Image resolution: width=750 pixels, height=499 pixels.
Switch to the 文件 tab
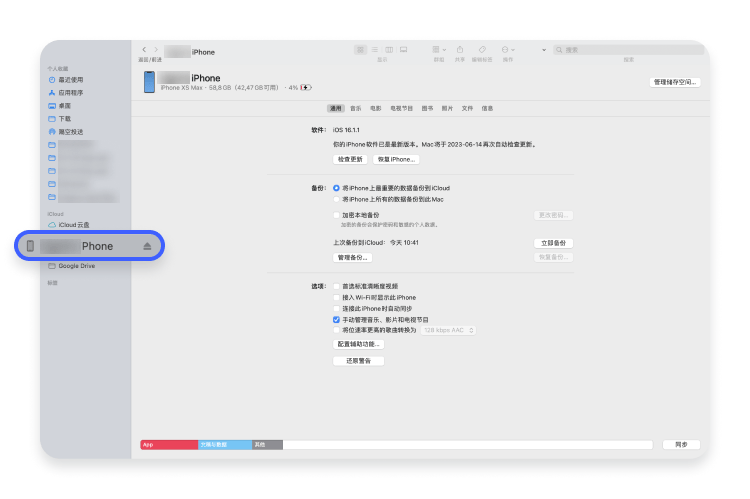(x=467, y=109)
